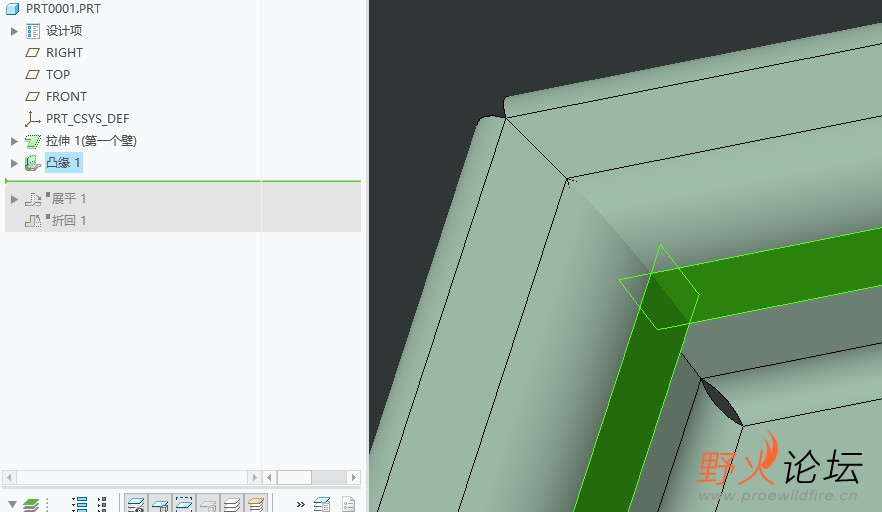Open the green layers tree icon
The width and height of the screenshot is (882, 512).
32,504
